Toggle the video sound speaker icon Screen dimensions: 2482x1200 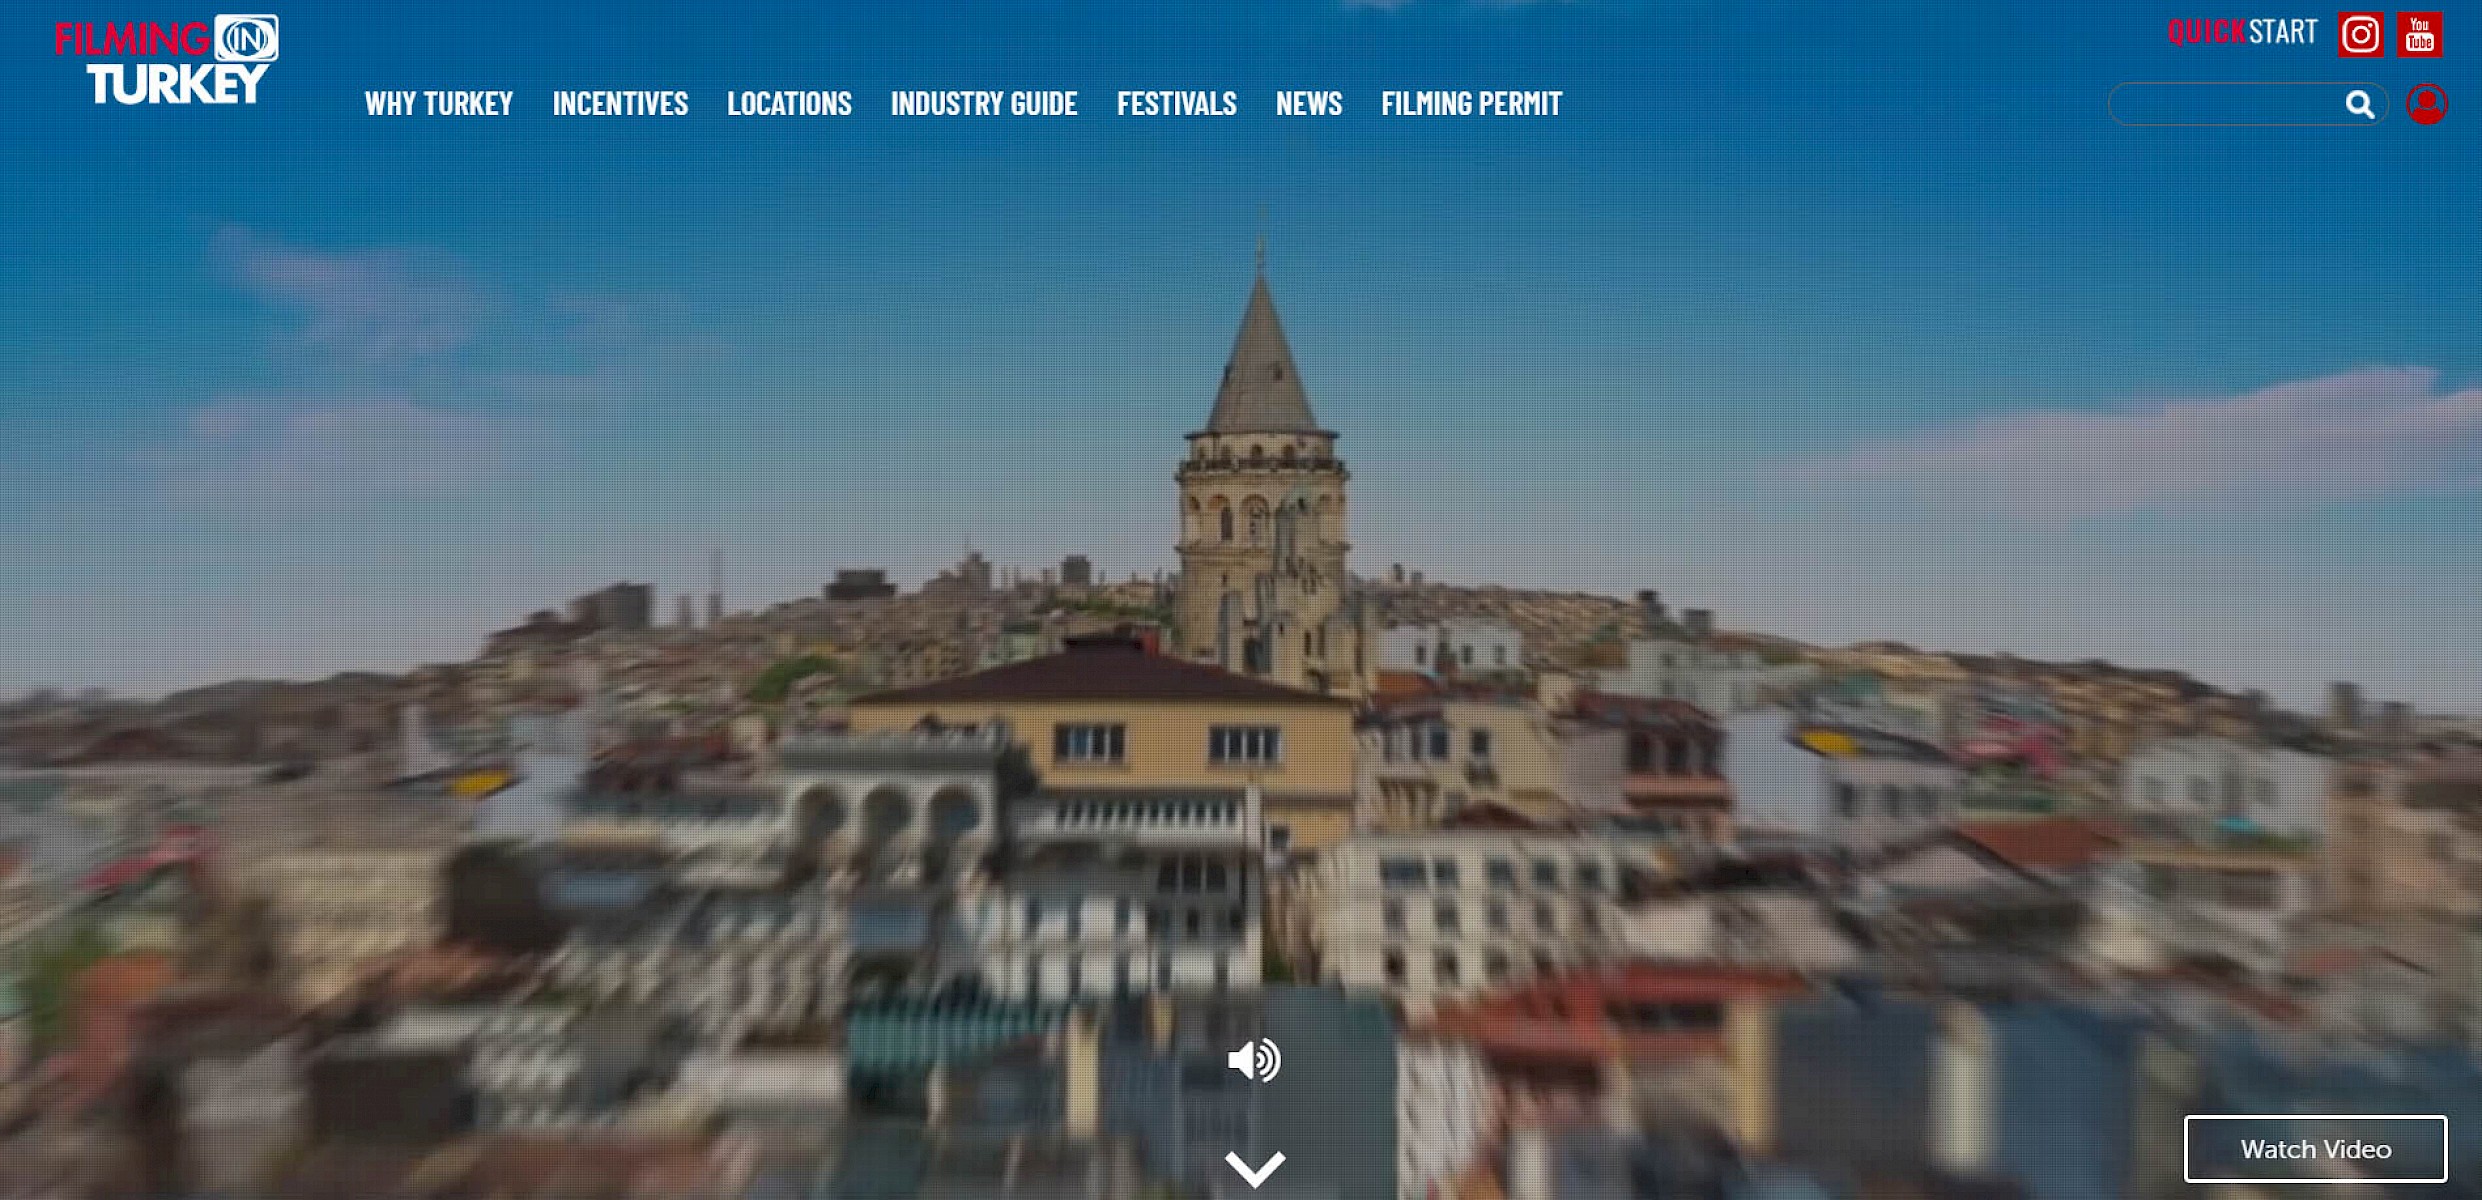point(1254,1060)
